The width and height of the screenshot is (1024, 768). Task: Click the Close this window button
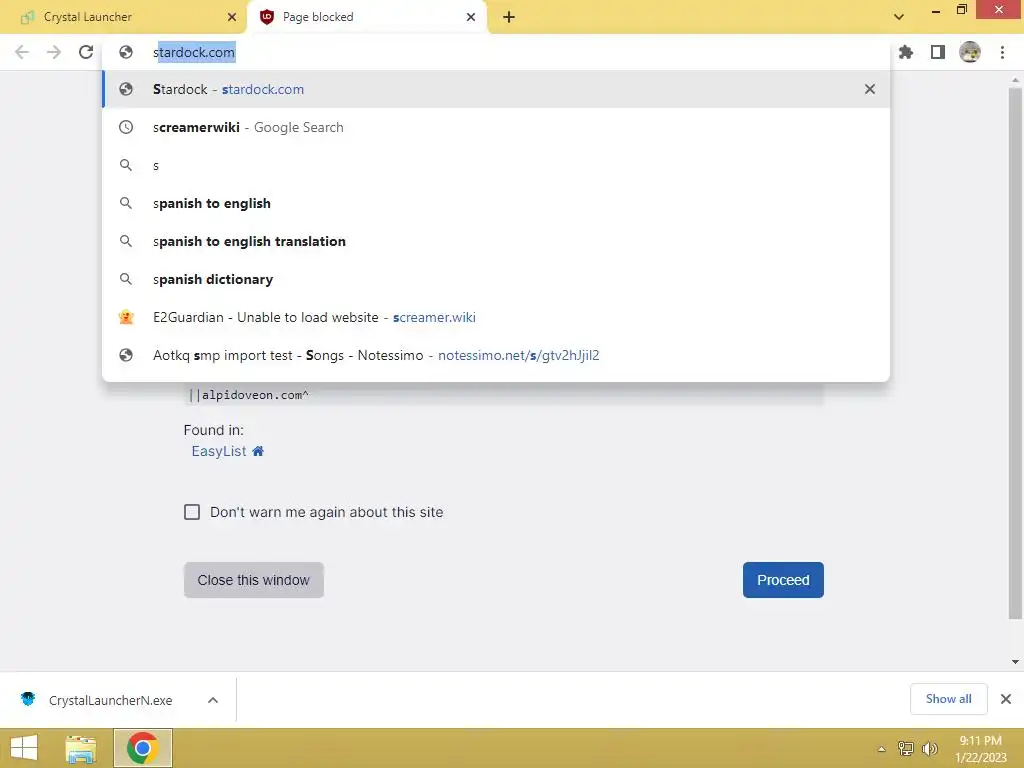253,580
